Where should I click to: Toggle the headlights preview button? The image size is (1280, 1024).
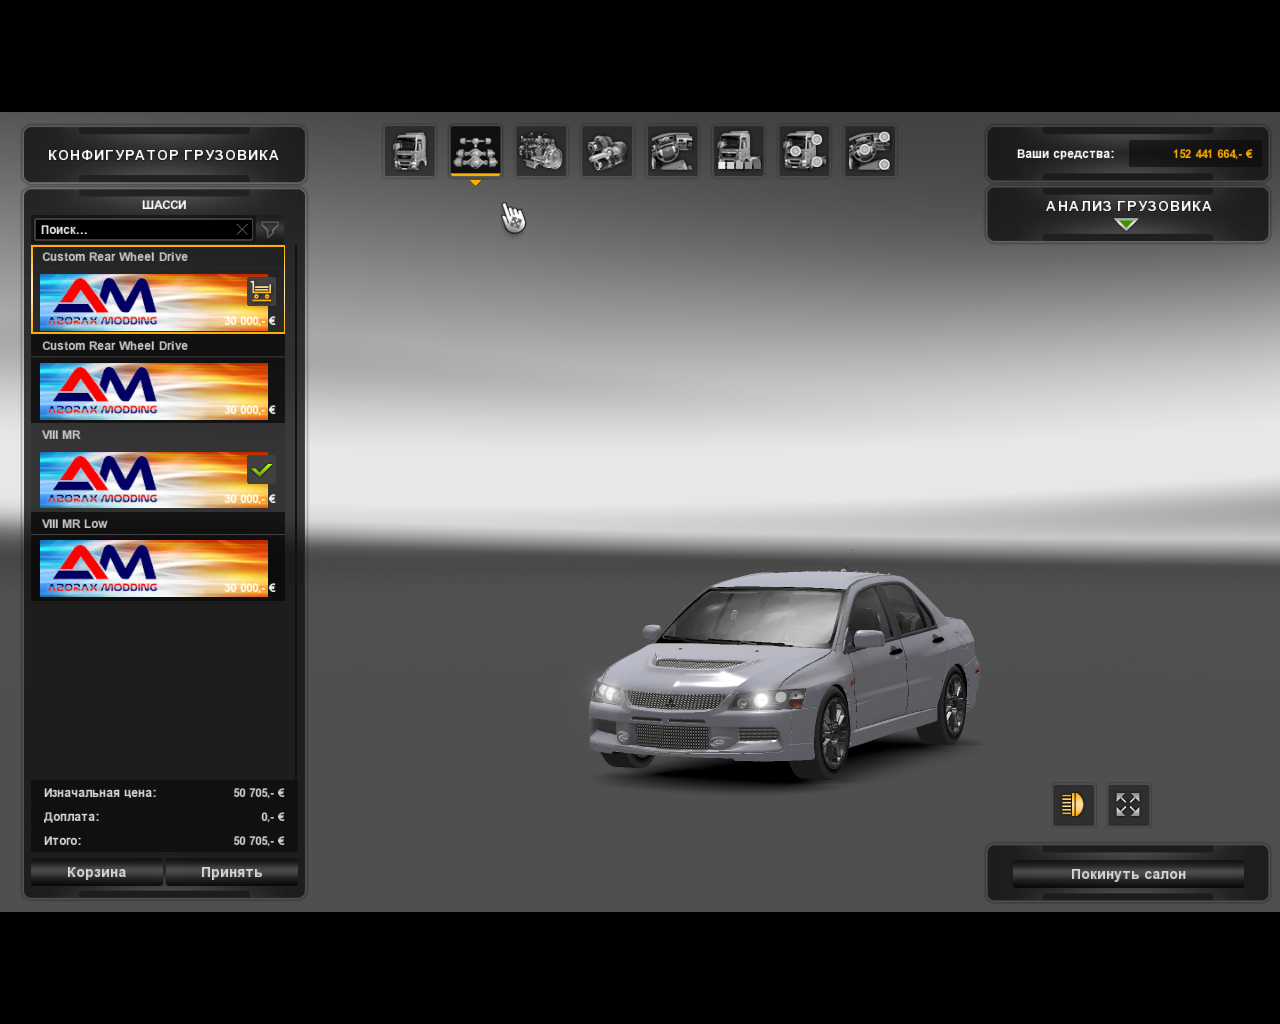click(1073, 805)
